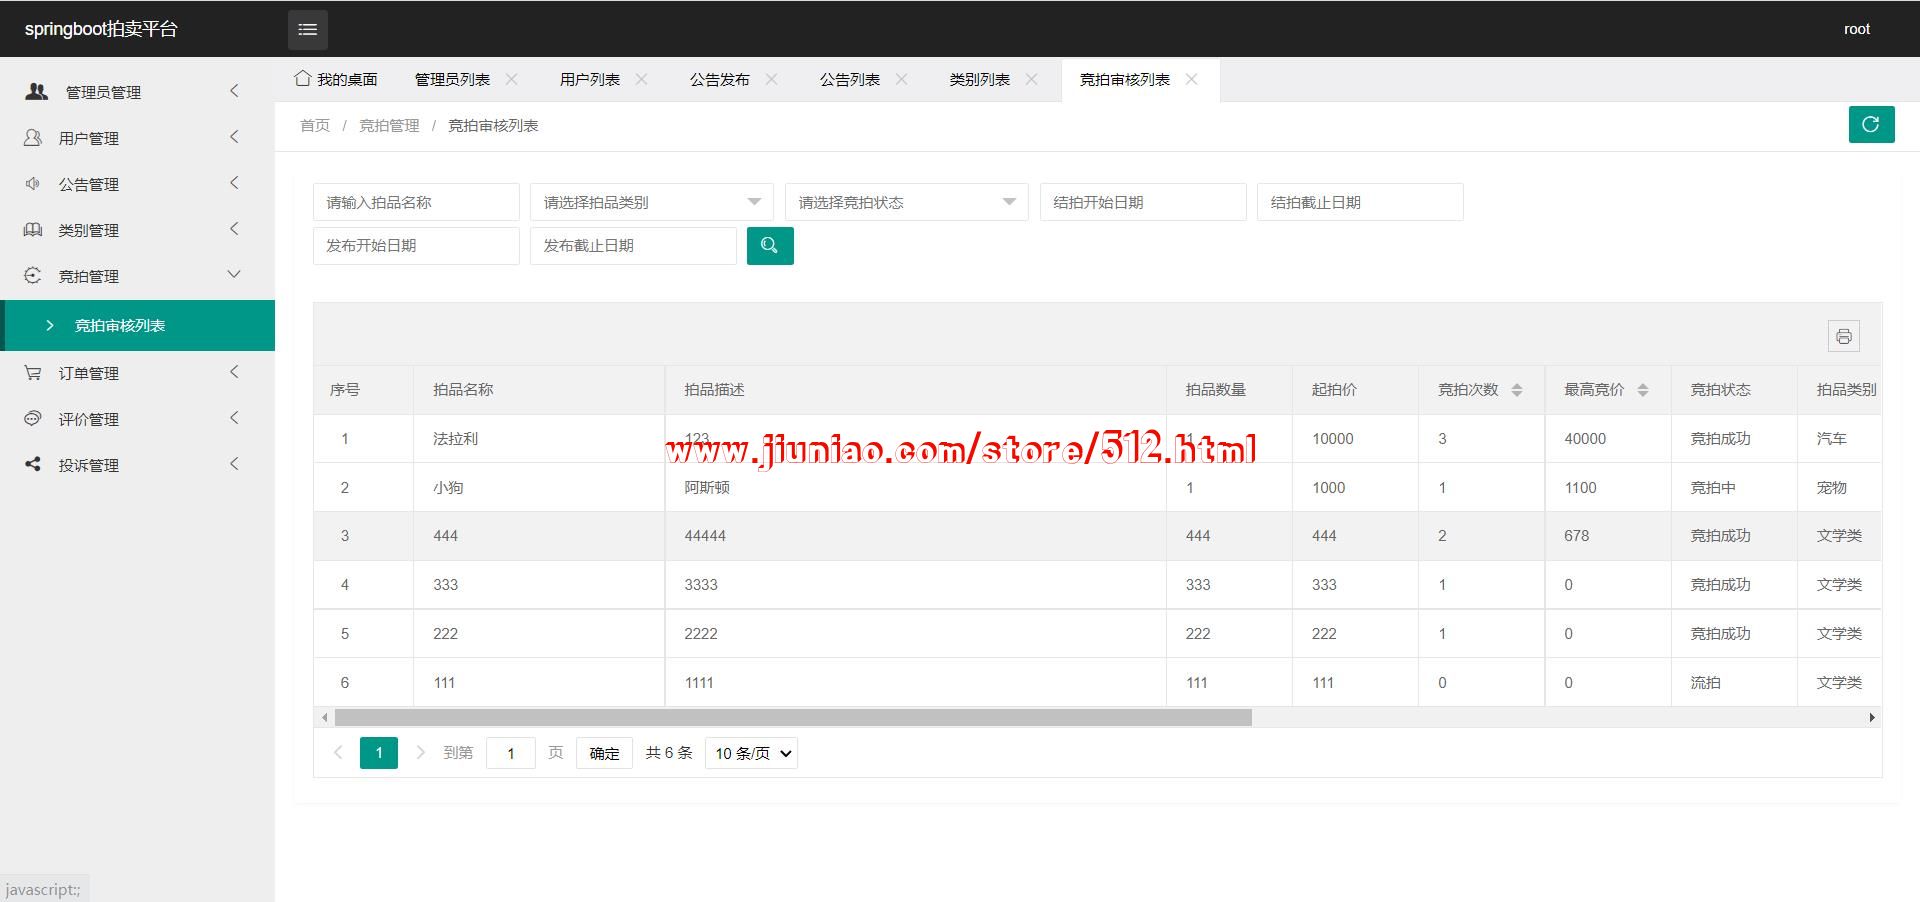This screenshot has height=902, width=1920.
Task: Sort by 最高竞价 column arrows
Action: coord(1642,390)
